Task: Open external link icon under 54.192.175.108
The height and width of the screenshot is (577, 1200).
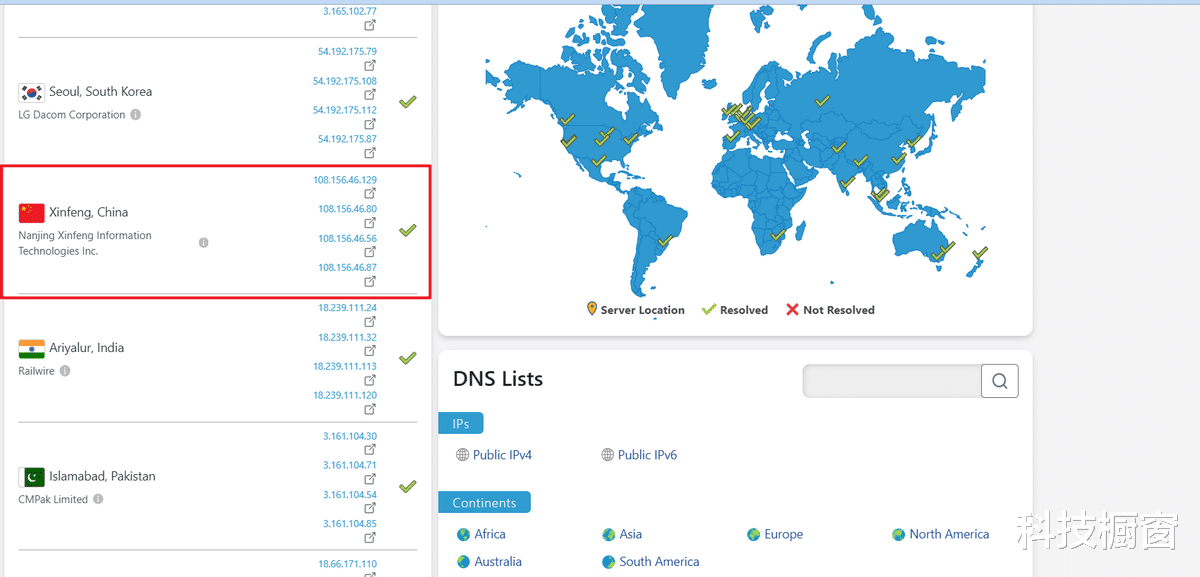Action: tap(370, 95)
